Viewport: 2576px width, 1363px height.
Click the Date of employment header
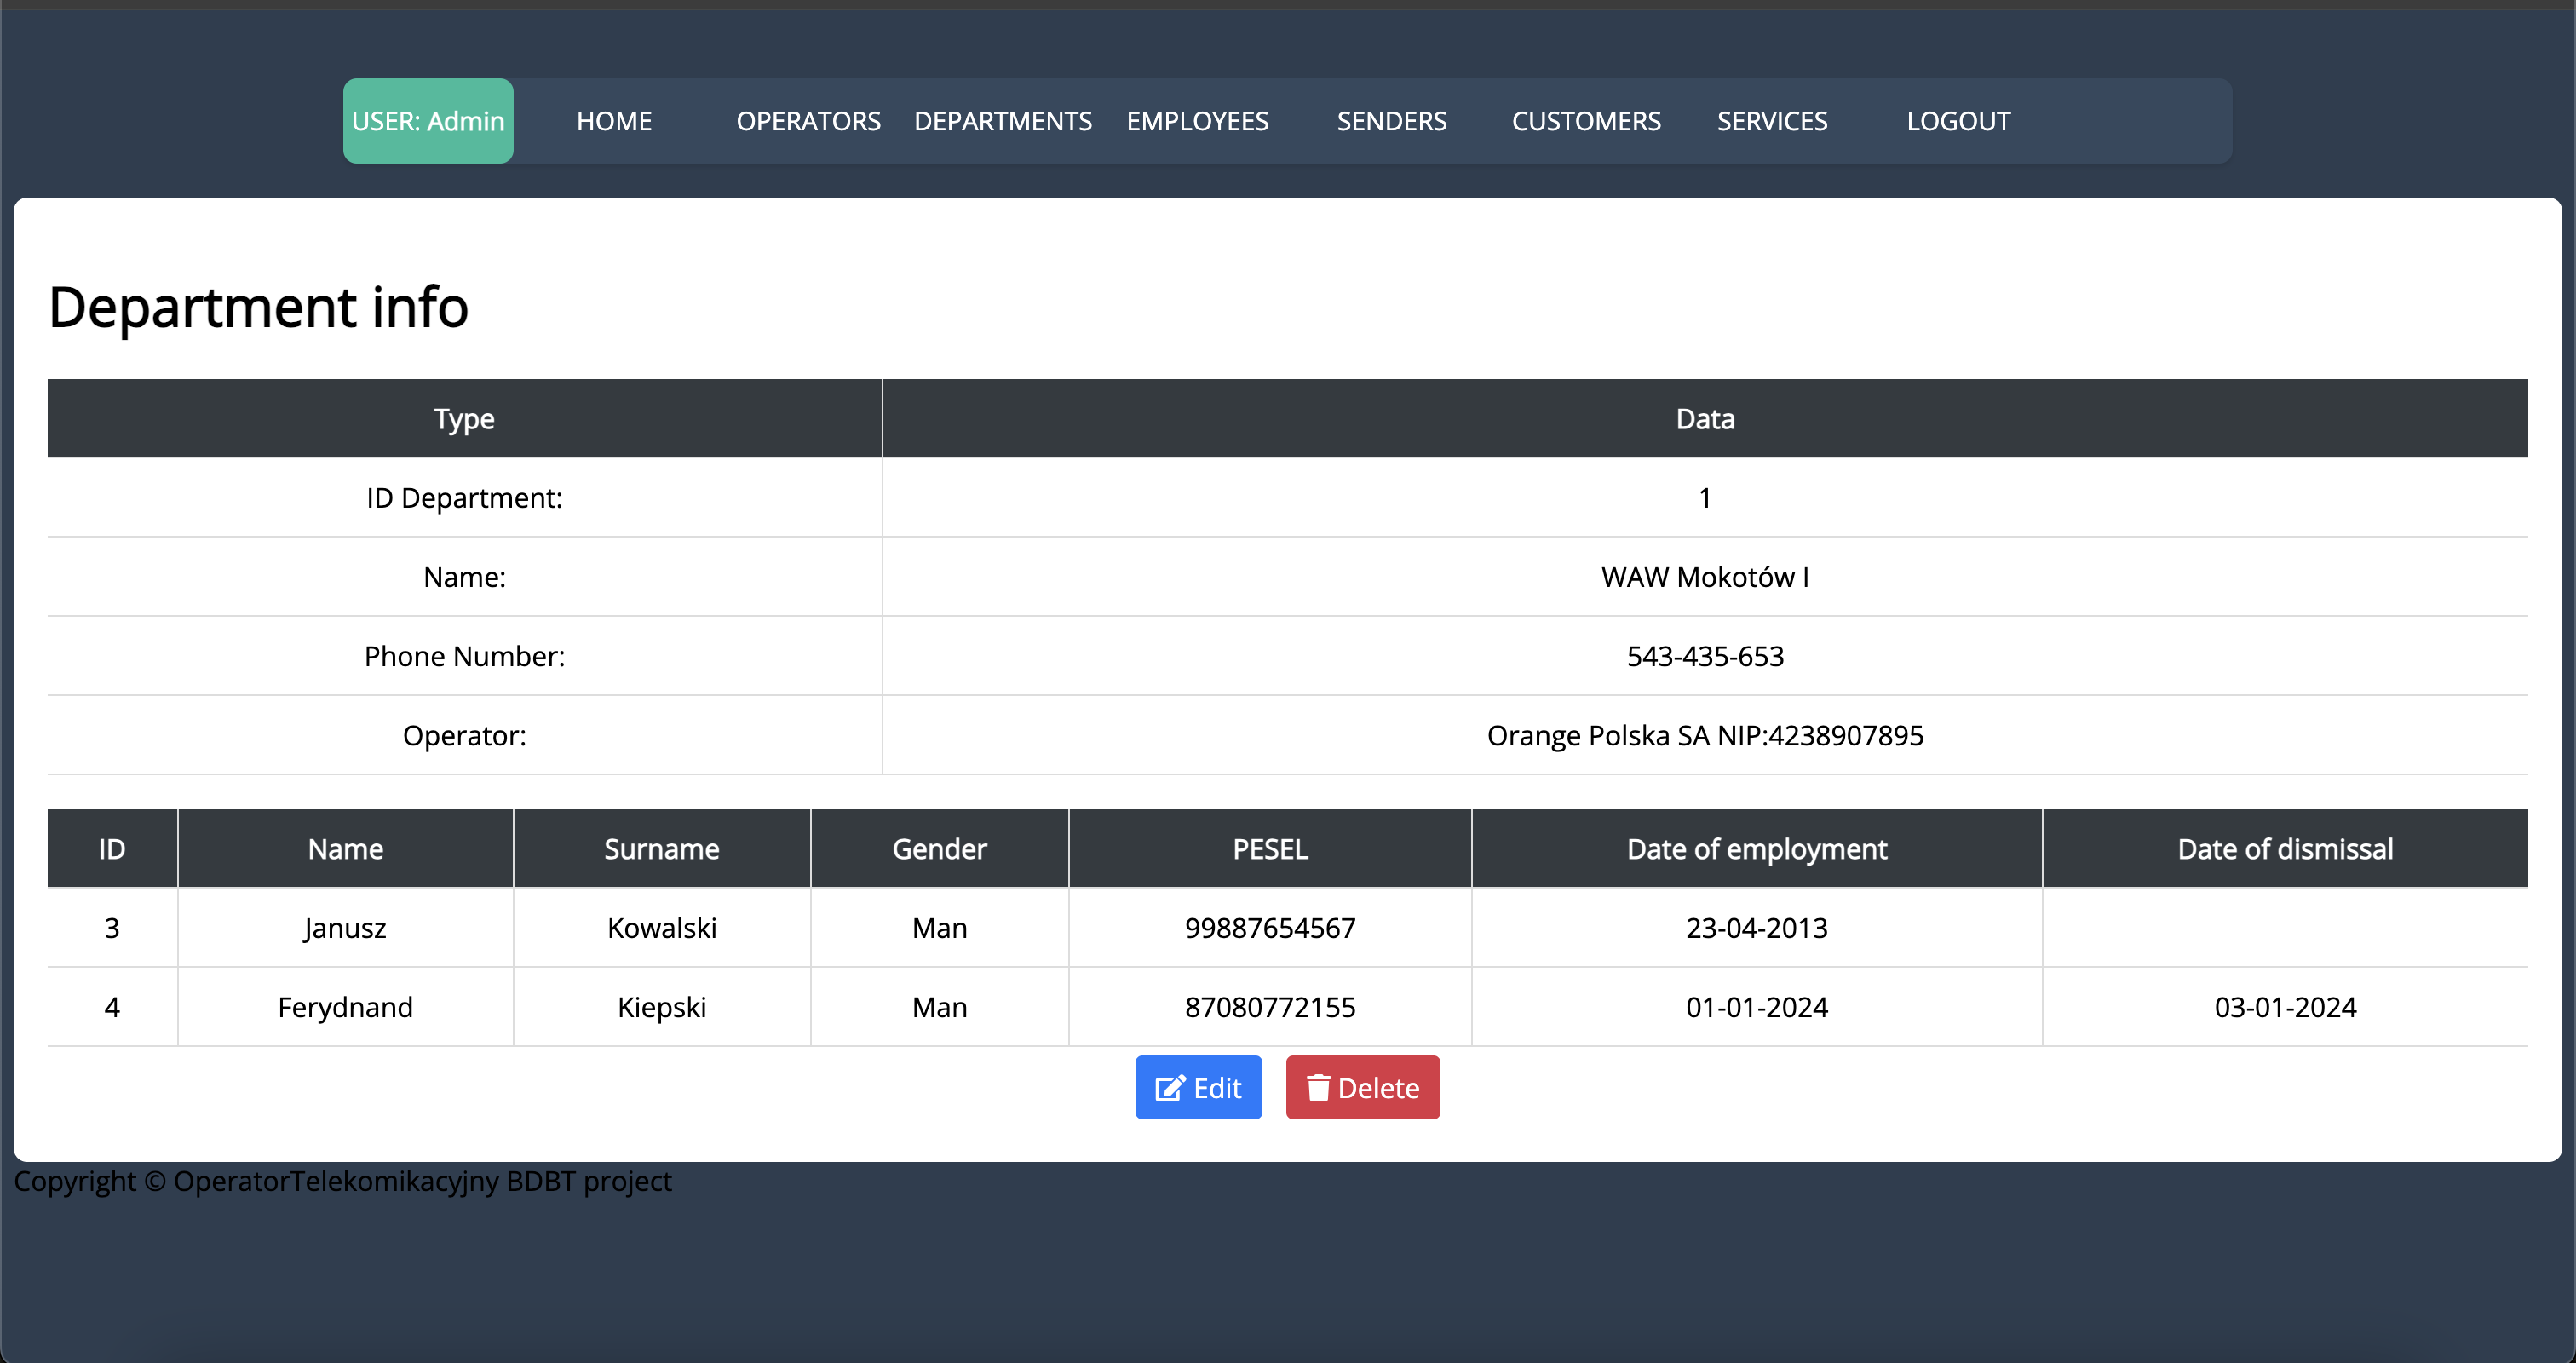pos(1756,849)
